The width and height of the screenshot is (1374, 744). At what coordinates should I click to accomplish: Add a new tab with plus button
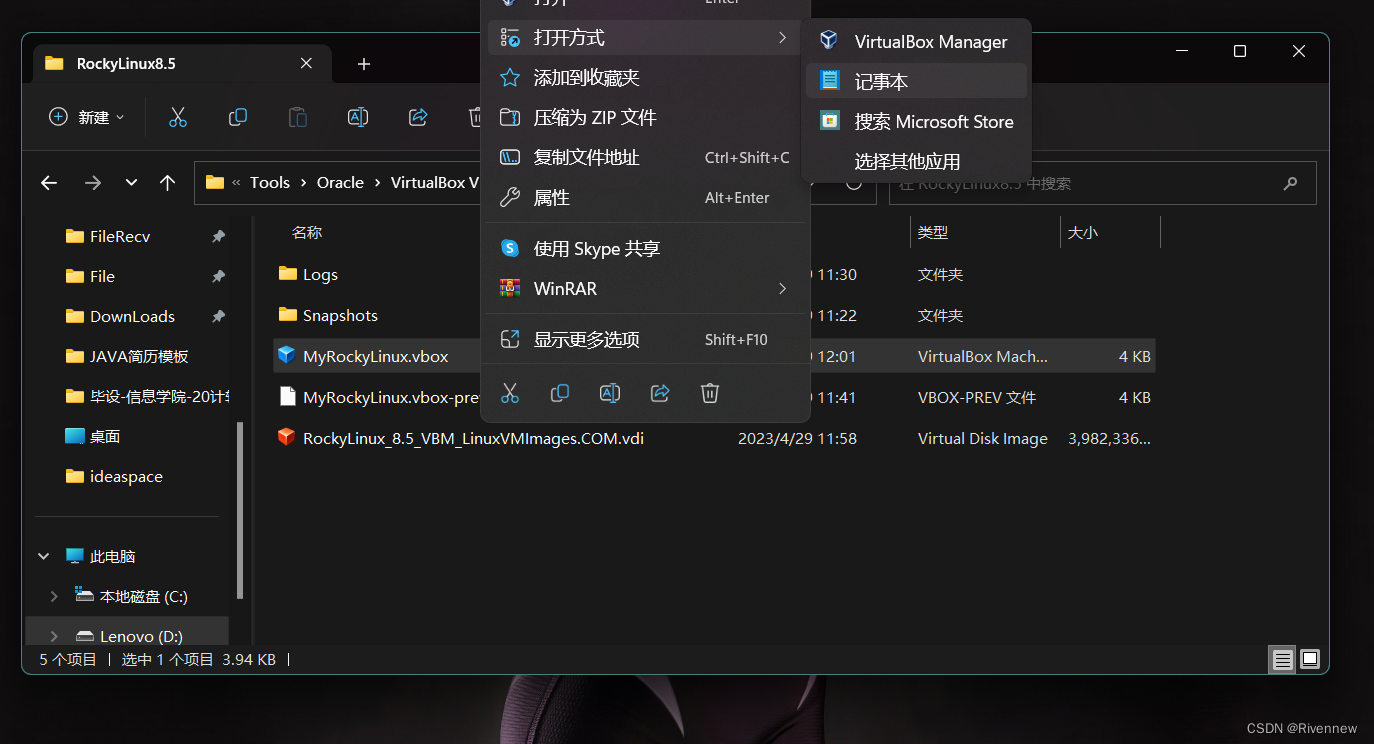(364, 64)
